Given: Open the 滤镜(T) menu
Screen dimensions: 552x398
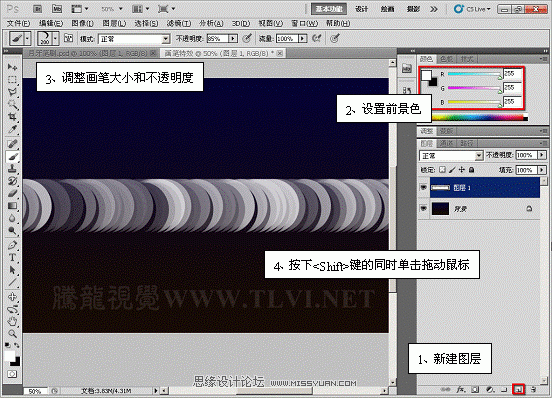Looking at the screenshot, I should (179, 23).
